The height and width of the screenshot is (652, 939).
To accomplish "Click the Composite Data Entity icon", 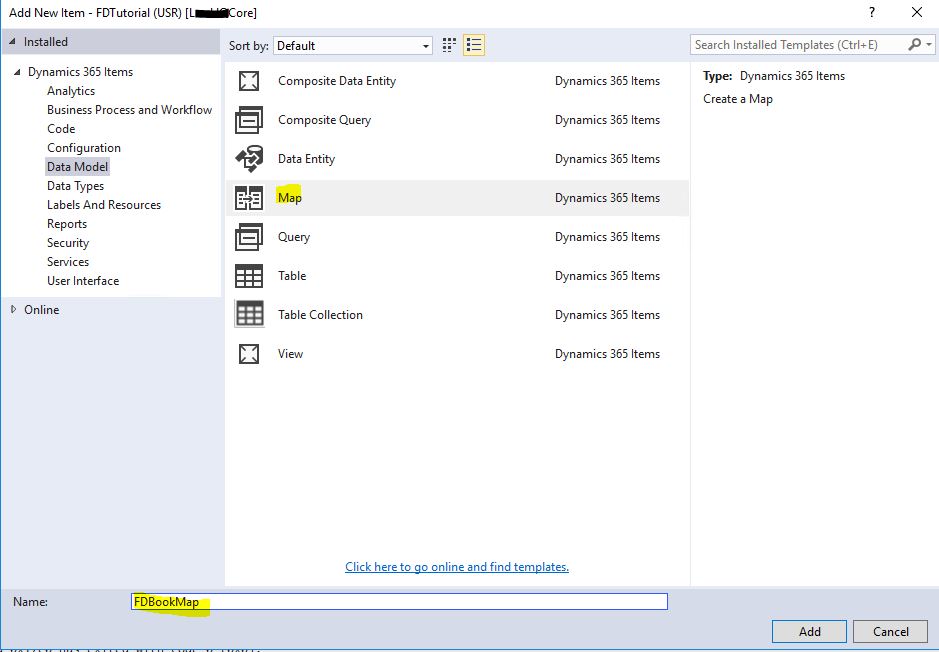I will [248, 81].
